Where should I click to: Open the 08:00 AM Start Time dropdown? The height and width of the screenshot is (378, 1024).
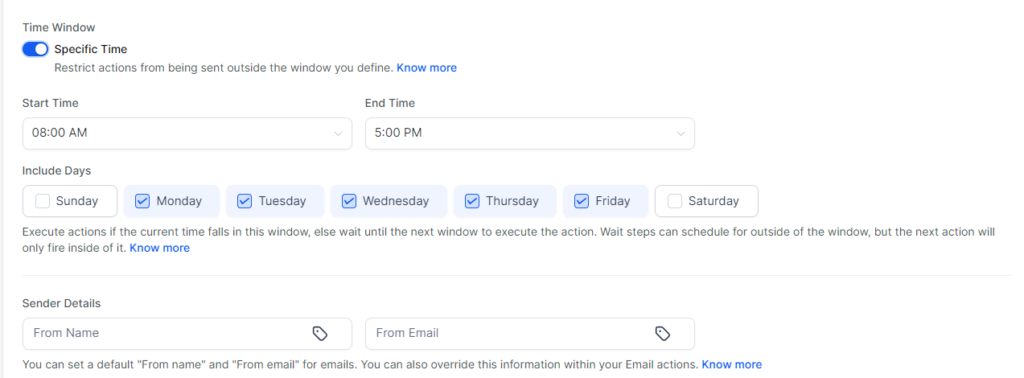187,133
